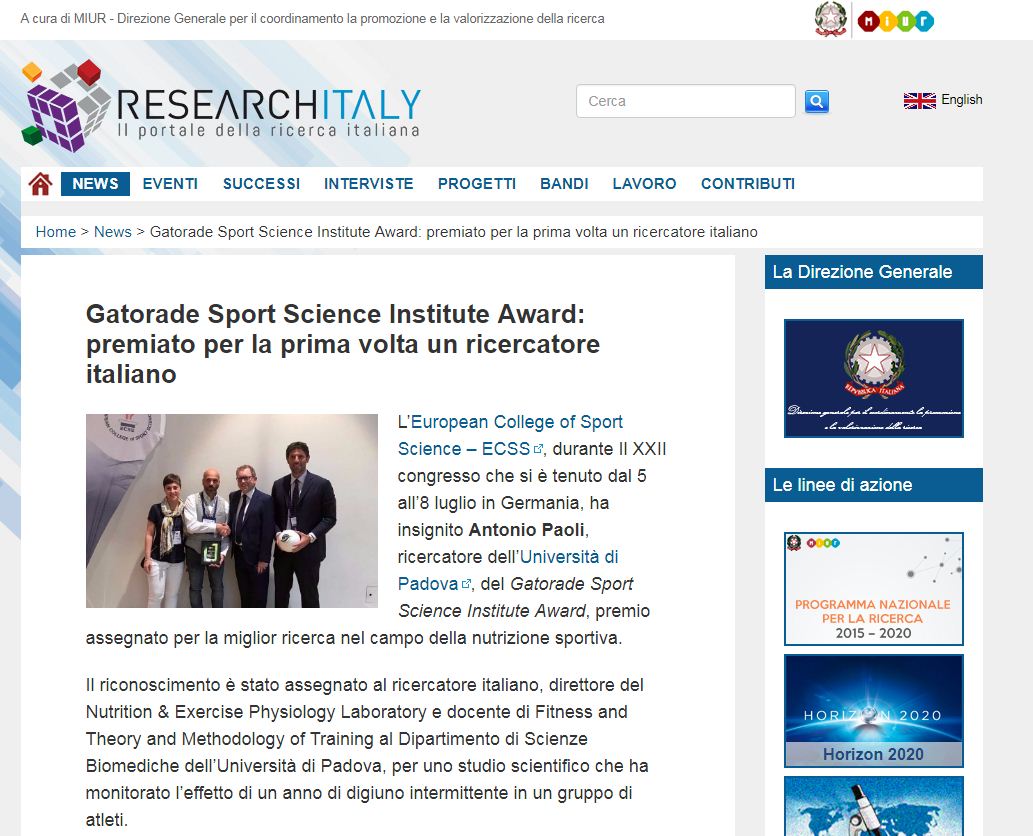Click the article headline about Gatorade Award
1033x836 pixels.
[x=343, y=344]
